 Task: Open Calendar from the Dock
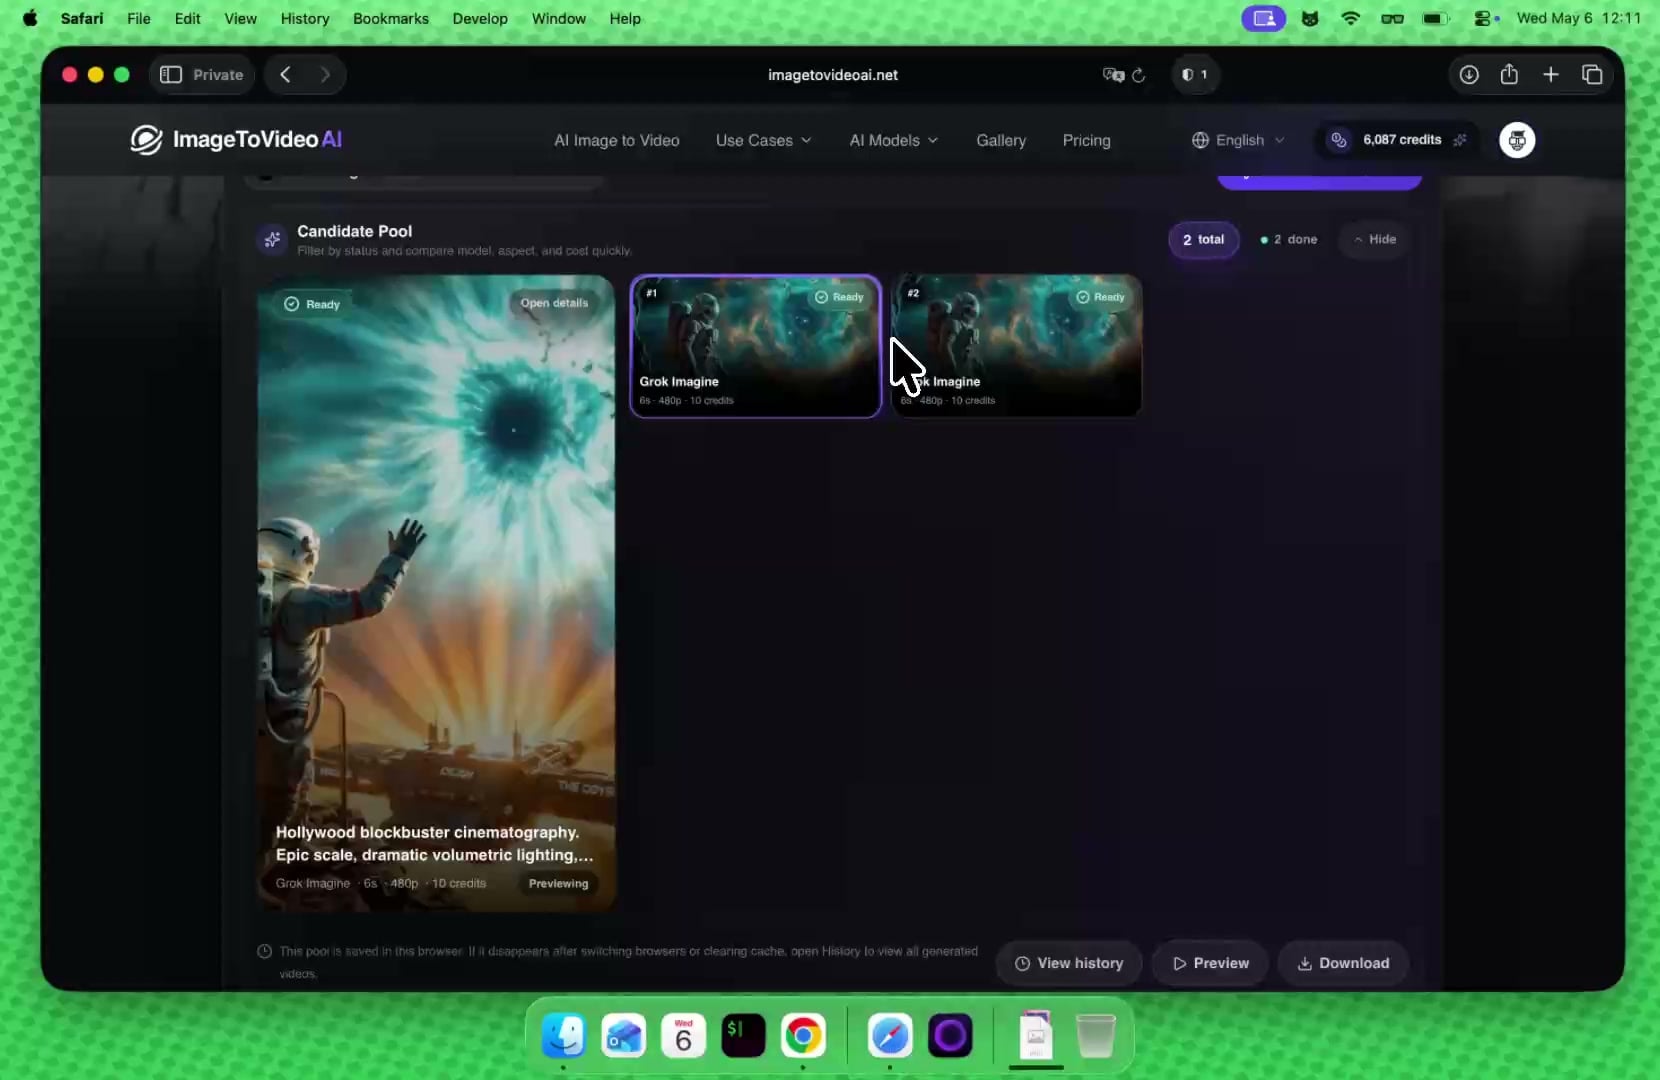[684, 1035]
